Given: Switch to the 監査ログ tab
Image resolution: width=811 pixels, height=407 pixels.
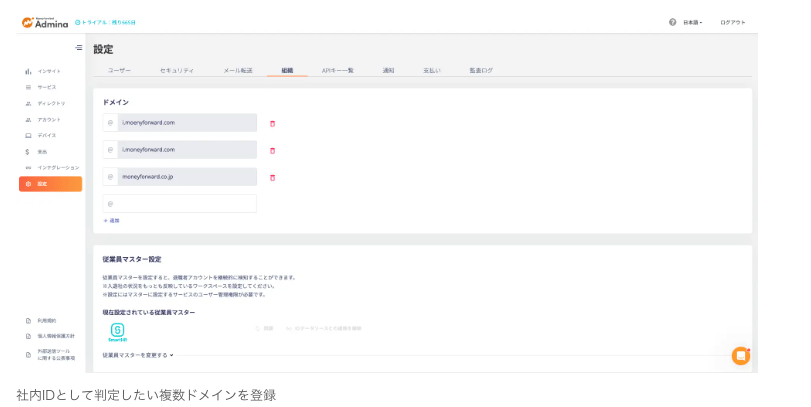Looking at the screenshot, I should point(481,70).
